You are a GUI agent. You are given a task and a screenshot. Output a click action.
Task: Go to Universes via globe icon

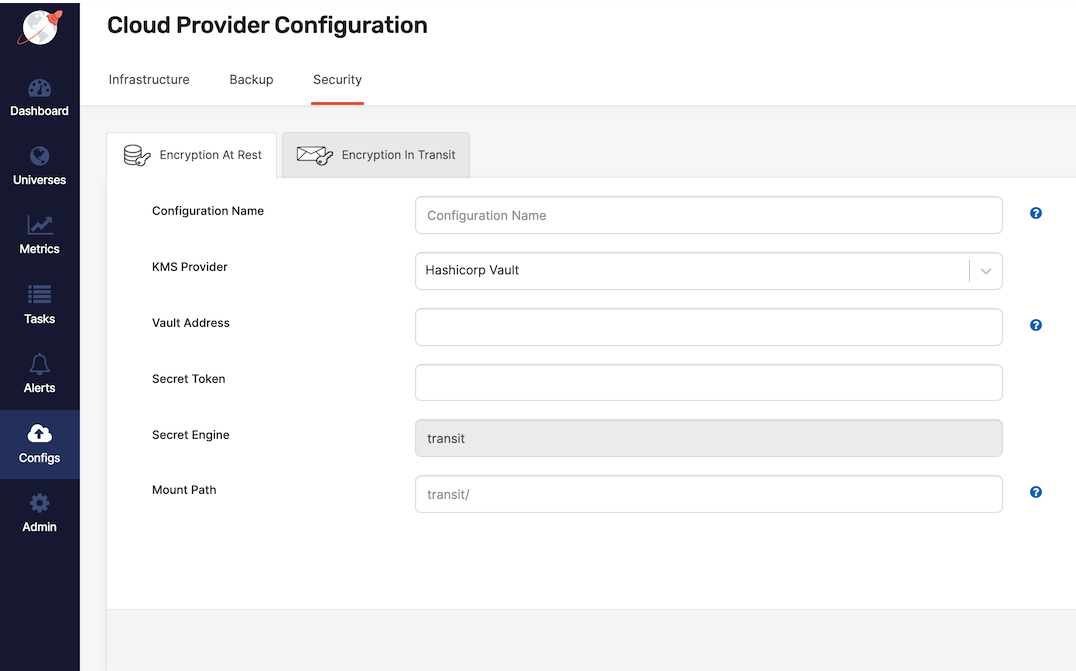[x=39, y=157]
